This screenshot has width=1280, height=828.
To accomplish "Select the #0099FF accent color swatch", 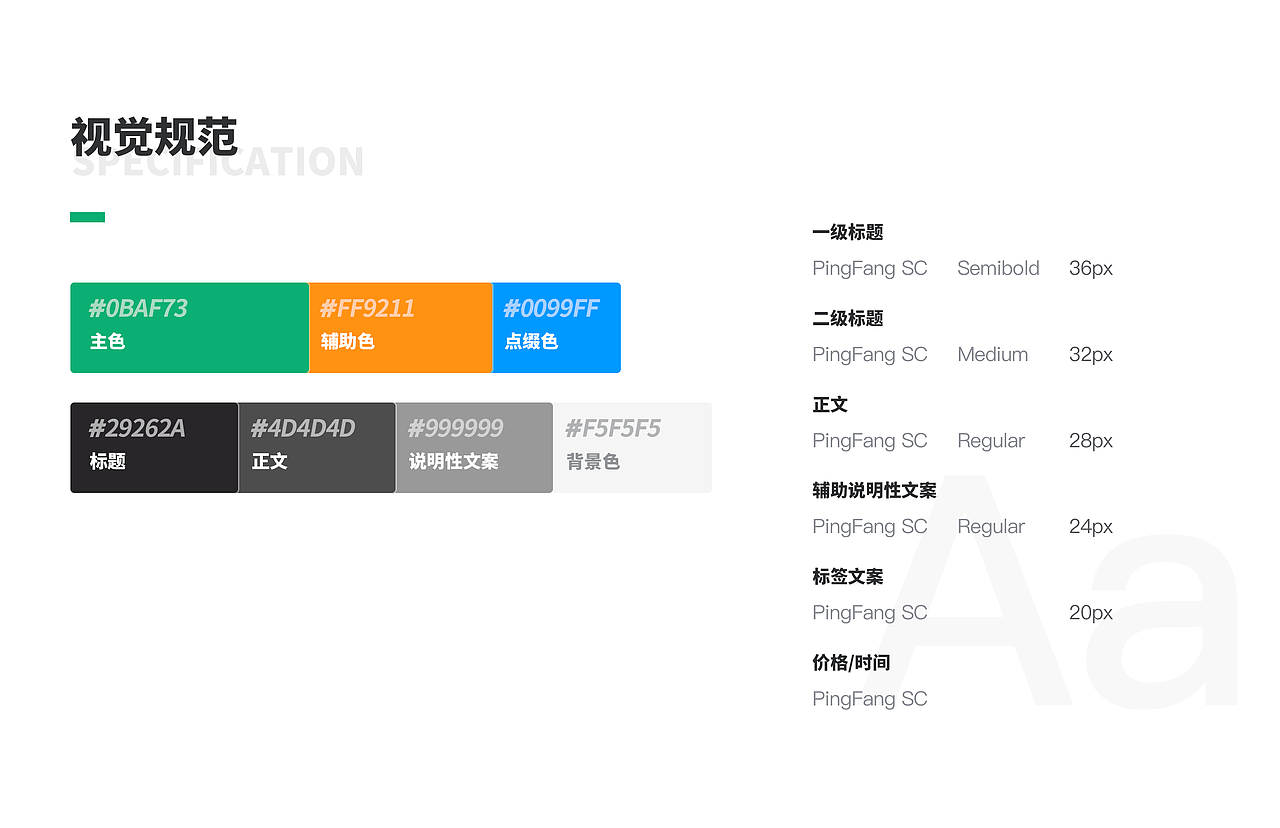I will coord(556,327).
